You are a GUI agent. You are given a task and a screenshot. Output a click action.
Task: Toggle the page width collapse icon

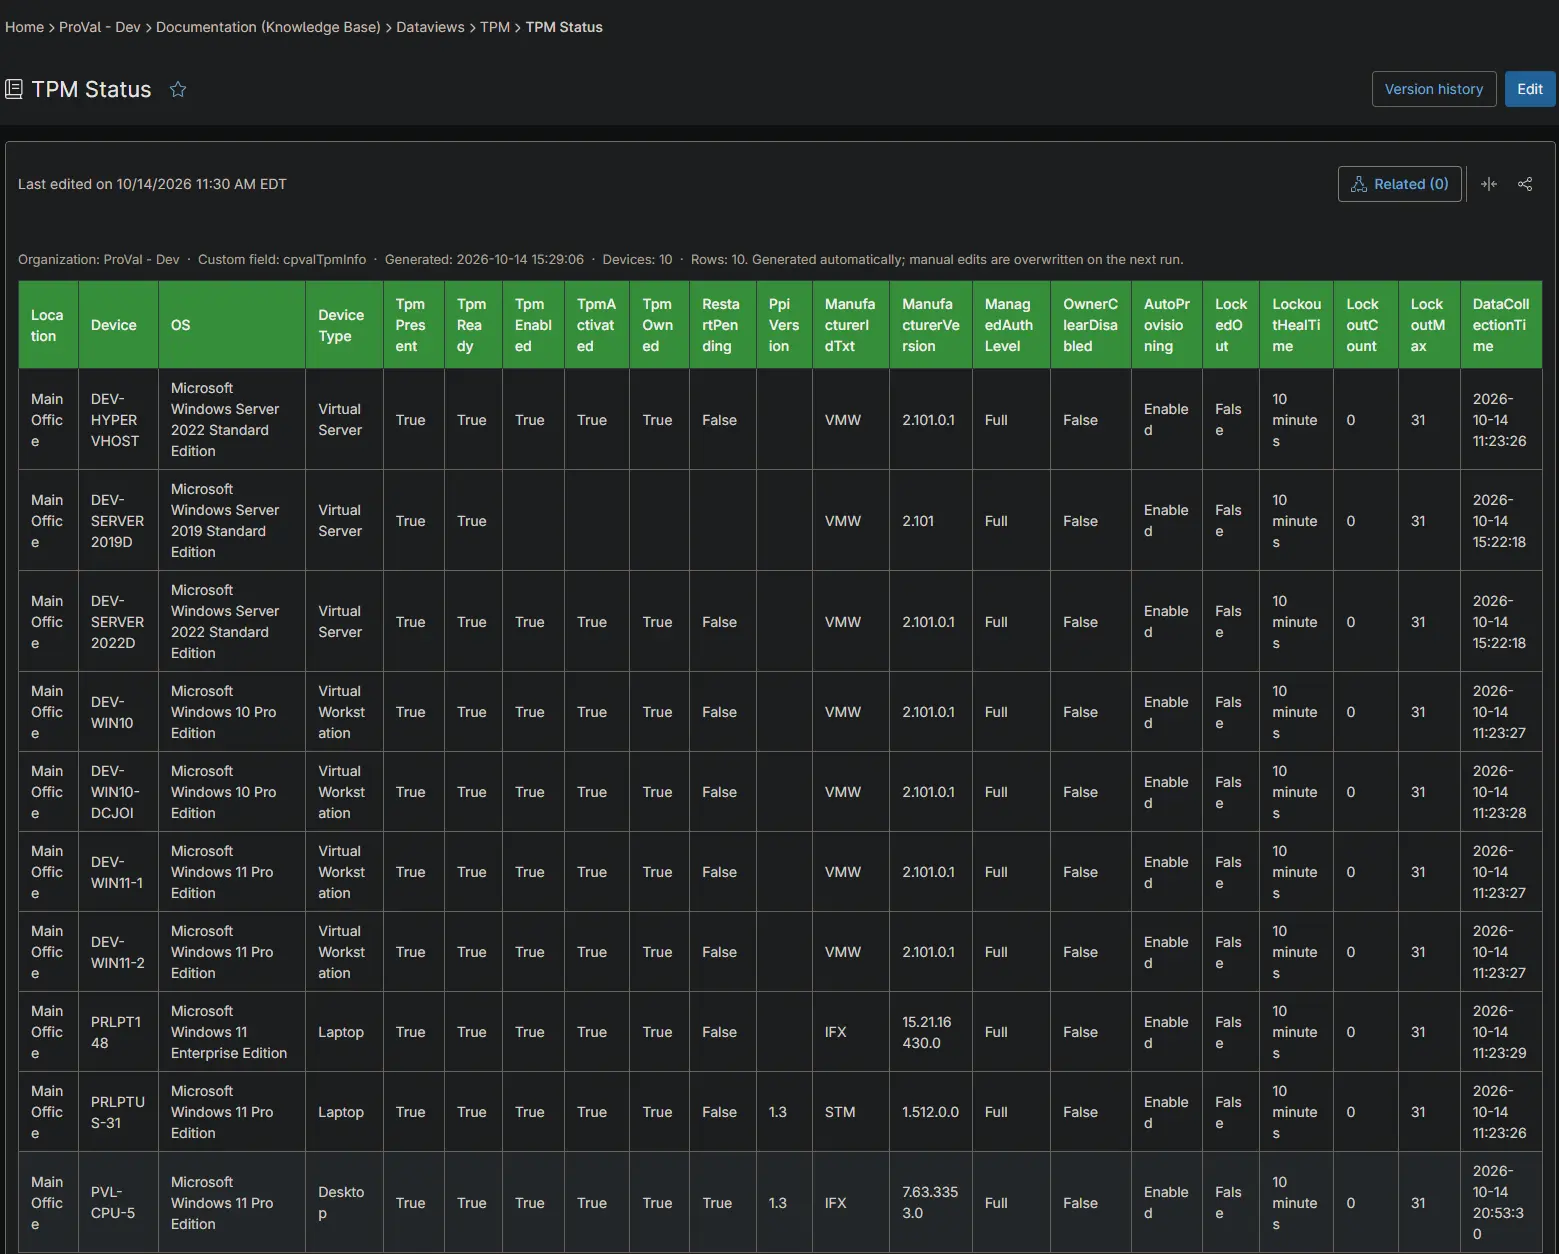click(1489, 184)
